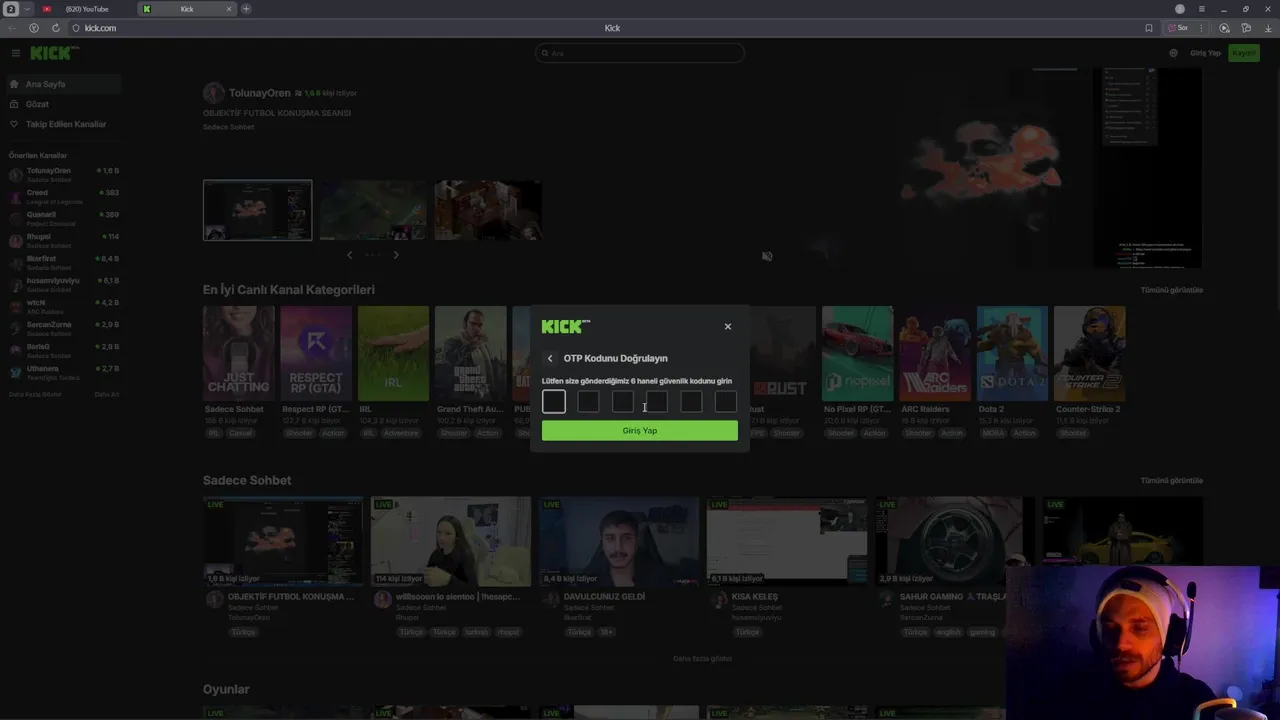Click the green Kaydol sign-up button
The height and width of the screenshot is (720, 1280).
1244,53
